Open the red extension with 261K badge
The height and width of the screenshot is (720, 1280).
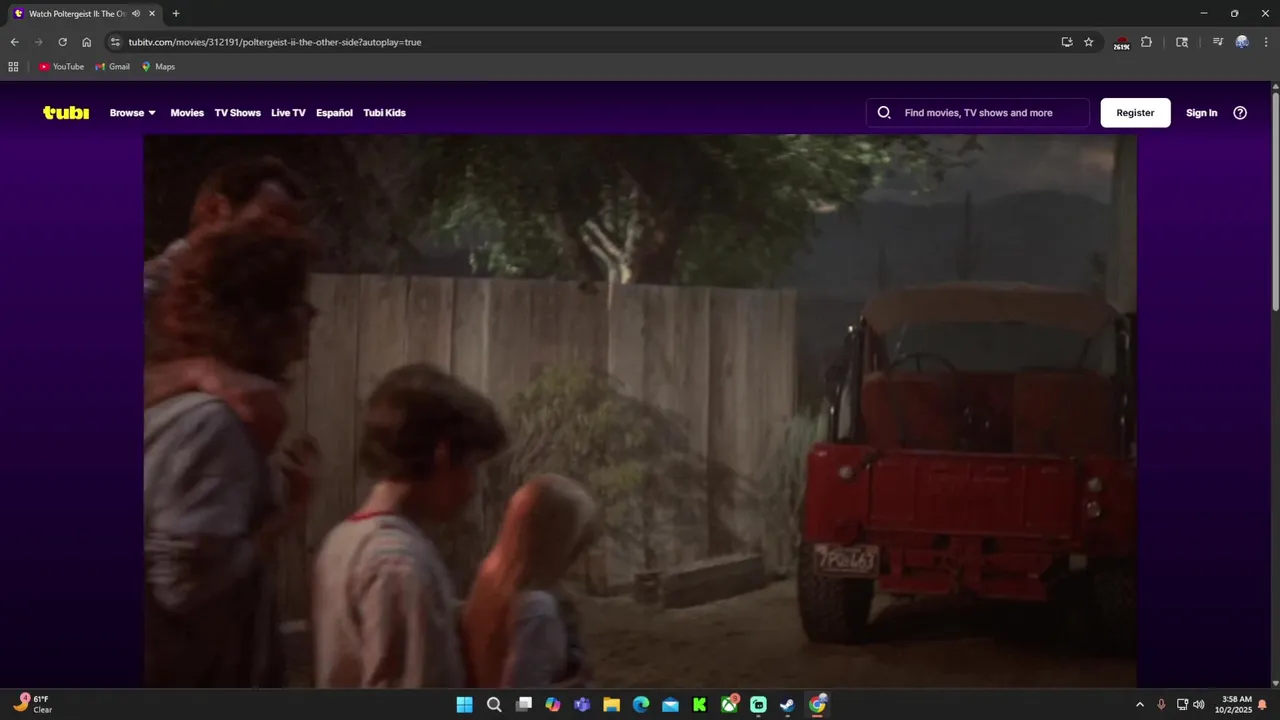tap(1122, 43)
